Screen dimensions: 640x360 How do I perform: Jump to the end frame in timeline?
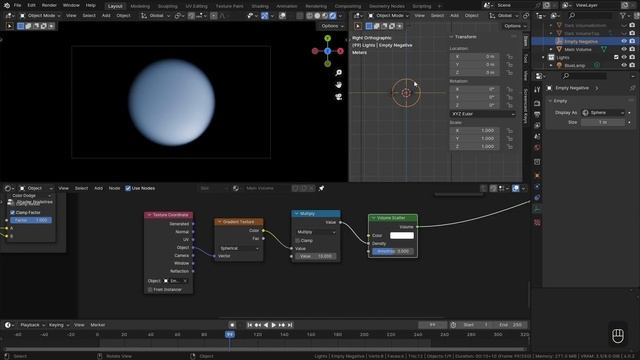click(x=290, y=325)
